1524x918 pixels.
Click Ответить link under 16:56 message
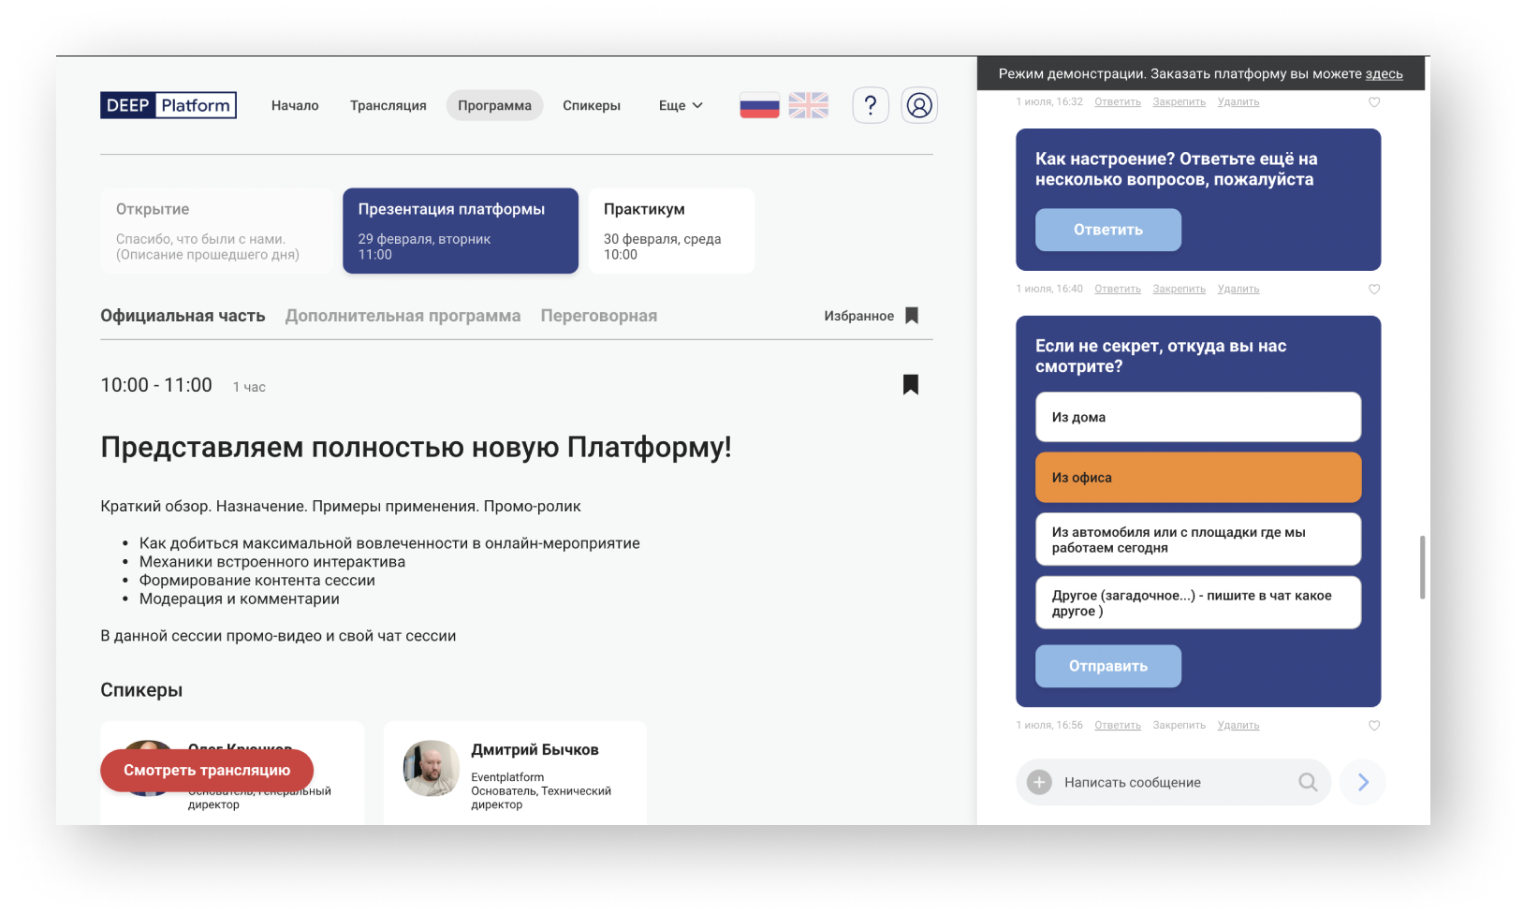(1117, 726)
